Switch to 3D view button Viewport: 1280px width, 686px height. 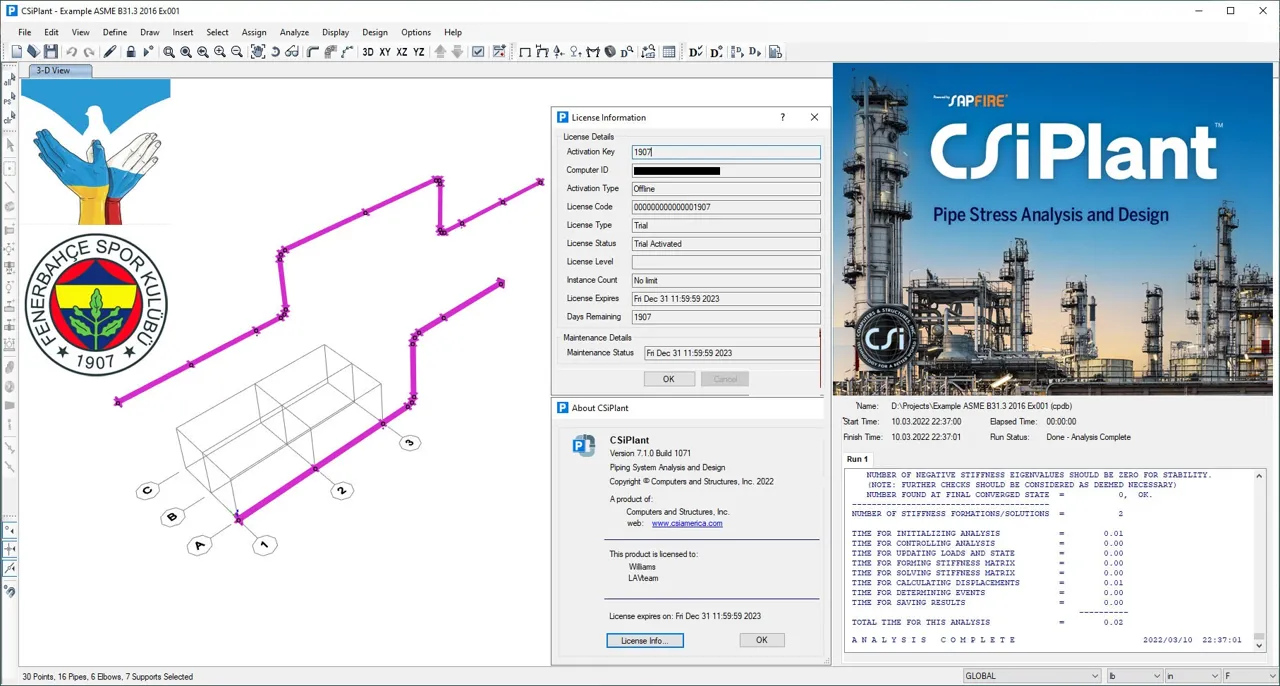point(368,52)
